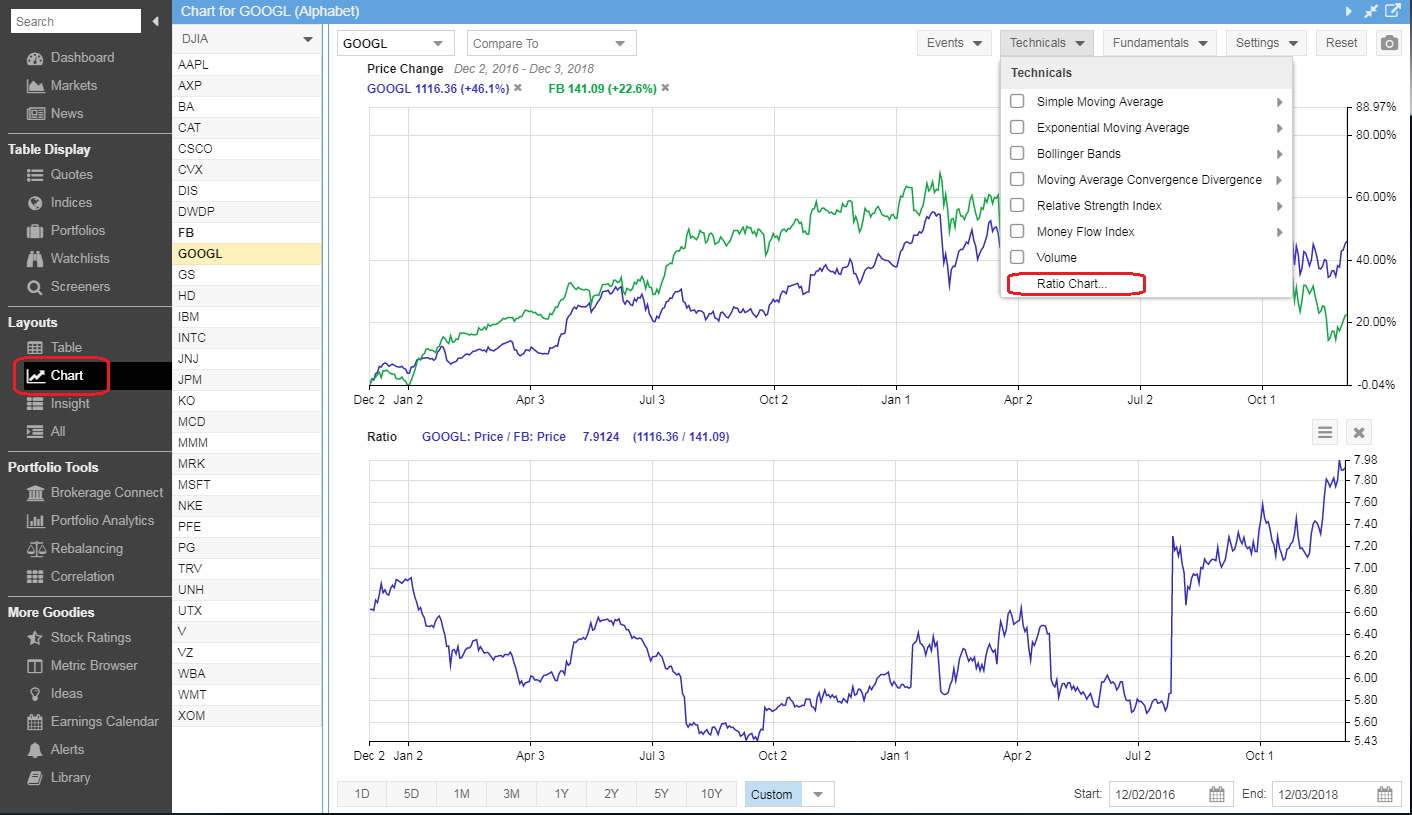1412x815 pixels.
Task: Check the Bollinger Bands option
Action: pos(1017,154)
